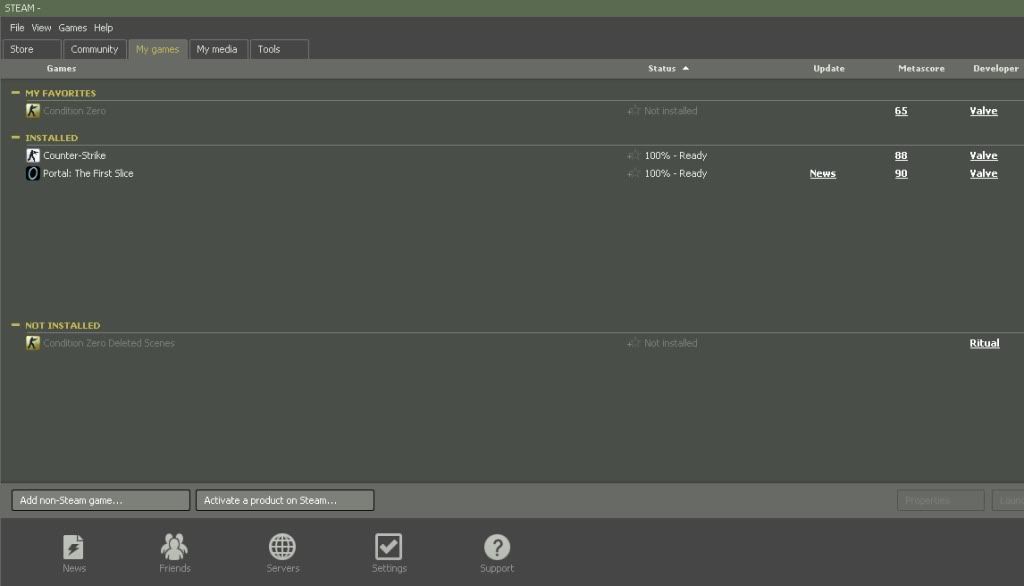
Task: Click Condition Zero's Not installed status
Action: pyautogui.click(x=671, y=111)
